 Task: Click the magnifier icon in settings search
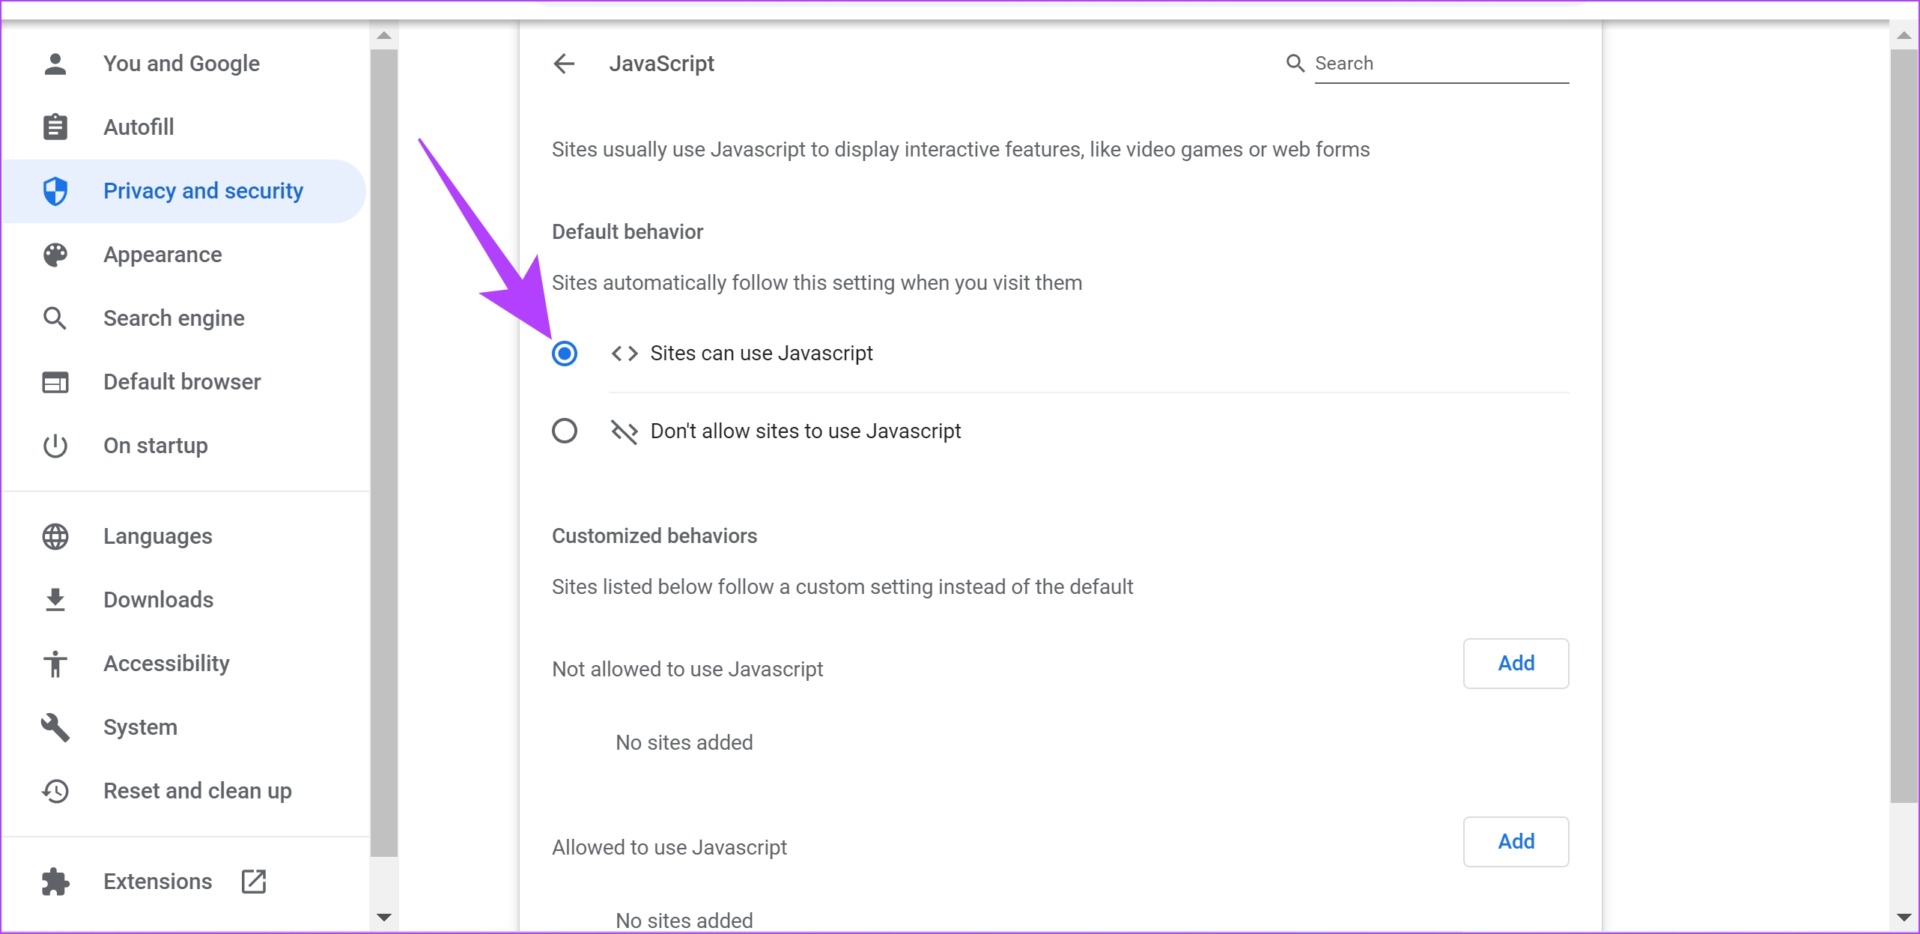click(1295, 64)
